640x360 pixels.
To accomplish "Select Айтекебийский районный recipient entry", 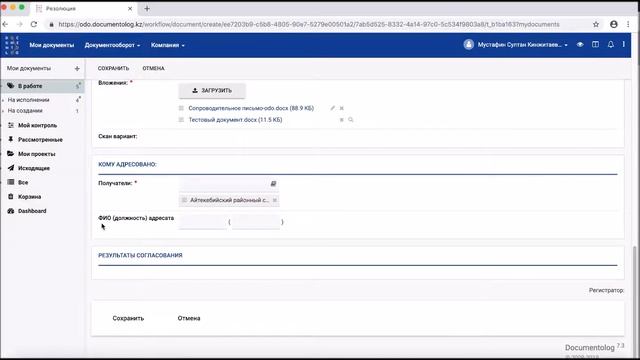I will [229, 200].
